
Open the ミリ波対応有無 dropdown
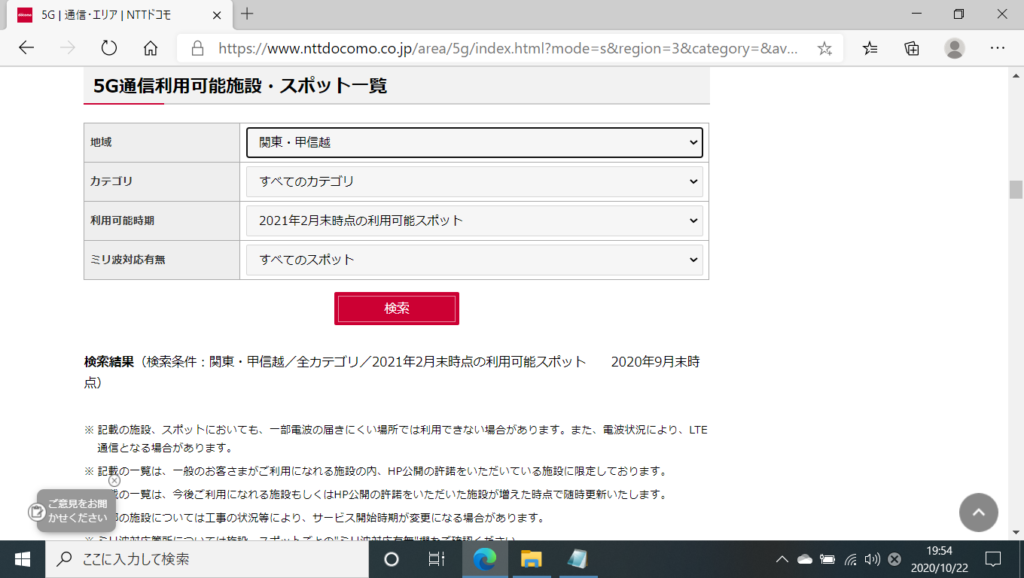point(474,260)
